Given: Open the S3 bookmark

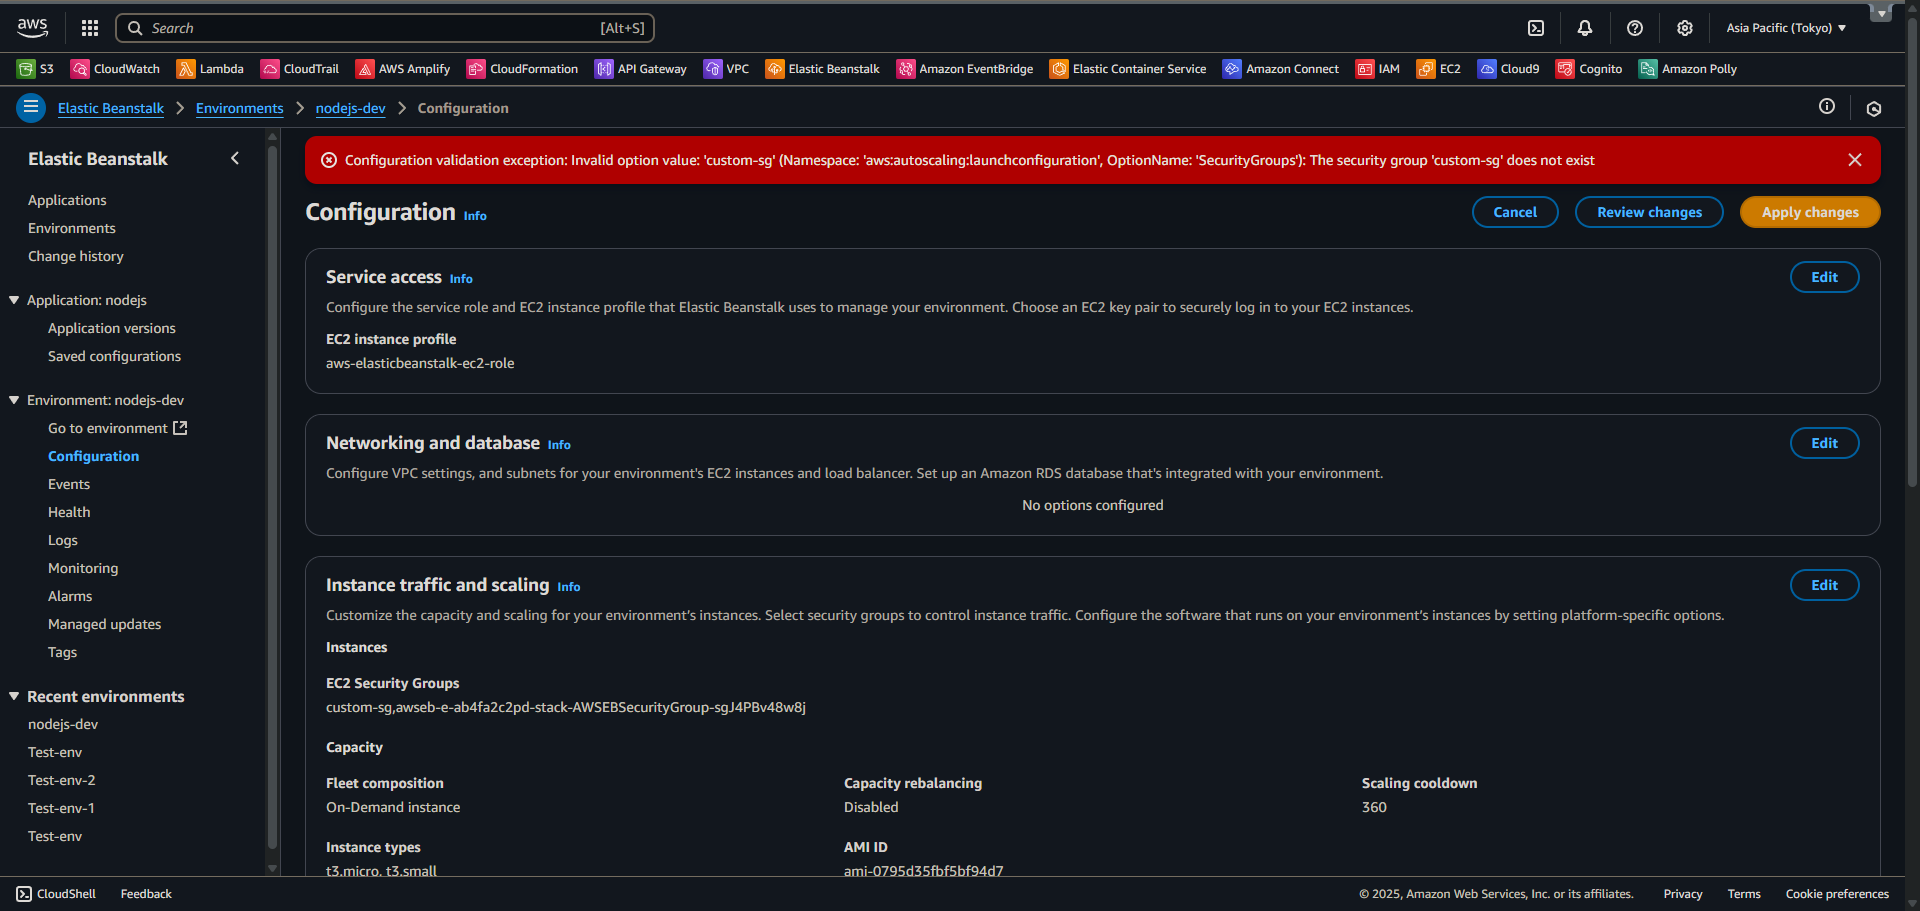Looking at the screenshot, I should coord(35,69).
